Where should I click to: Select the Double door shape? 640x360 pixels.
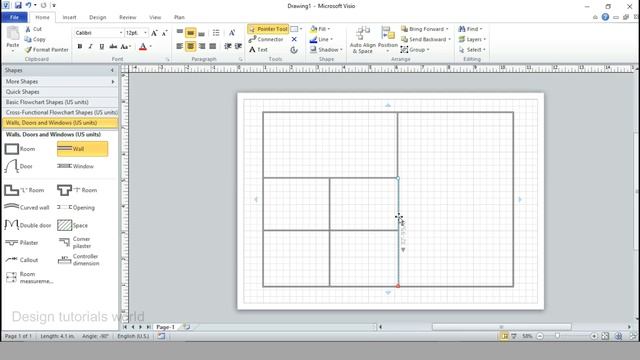pos(28,225)
